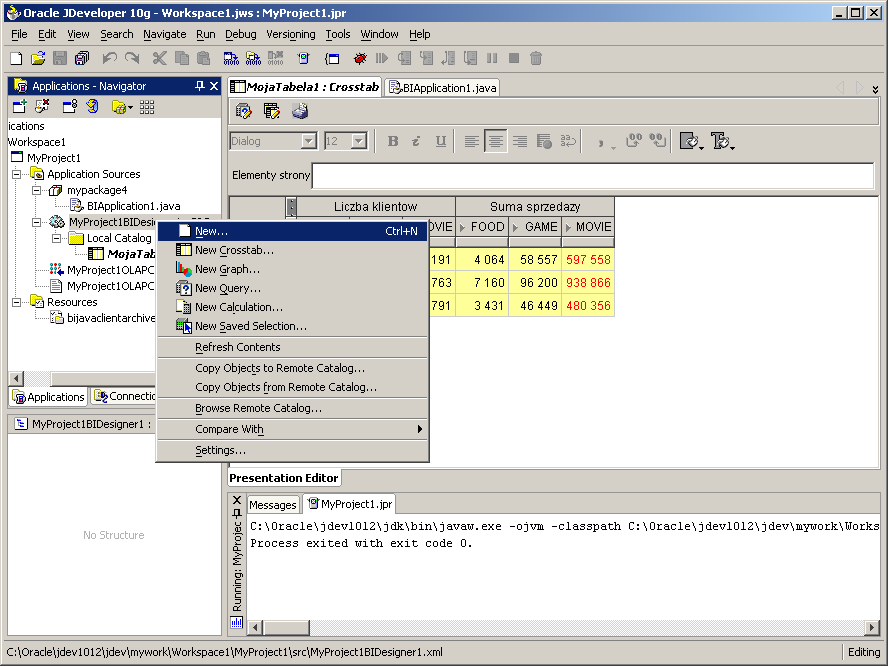Click the Save All toolbar icon
This screenshot has width=888, height=666.
(82, 58)
